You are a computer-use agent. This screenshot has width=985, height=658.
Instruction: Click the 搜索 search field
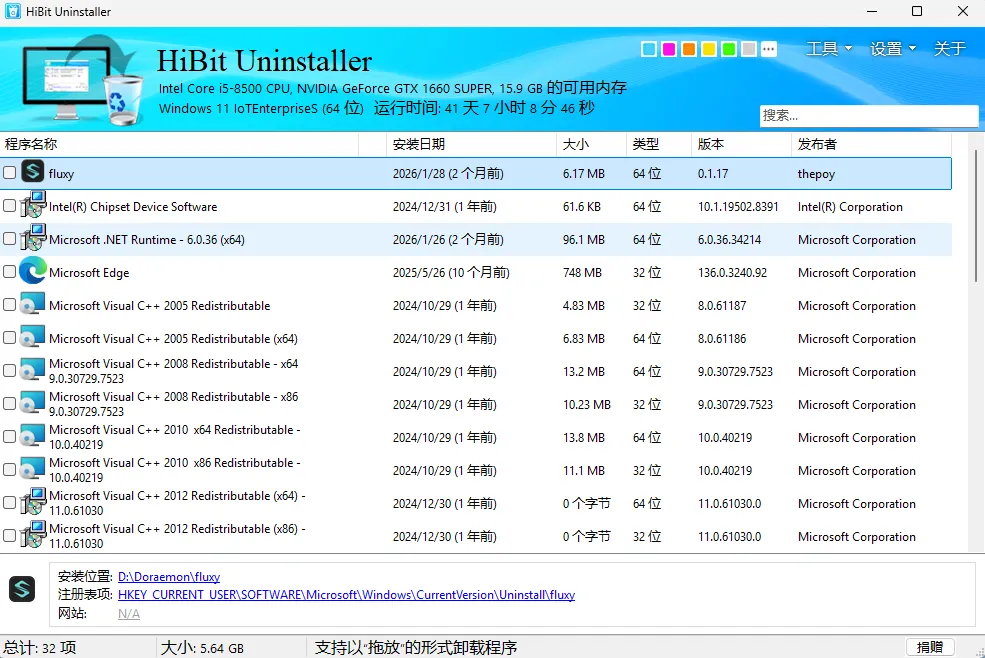(x=869, y=116)
